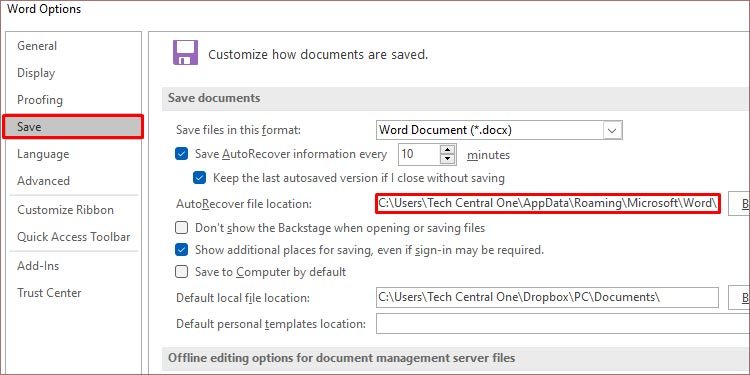Open the General options category
The height and width of the screenshot is (375, 750).
pos(37,46)
